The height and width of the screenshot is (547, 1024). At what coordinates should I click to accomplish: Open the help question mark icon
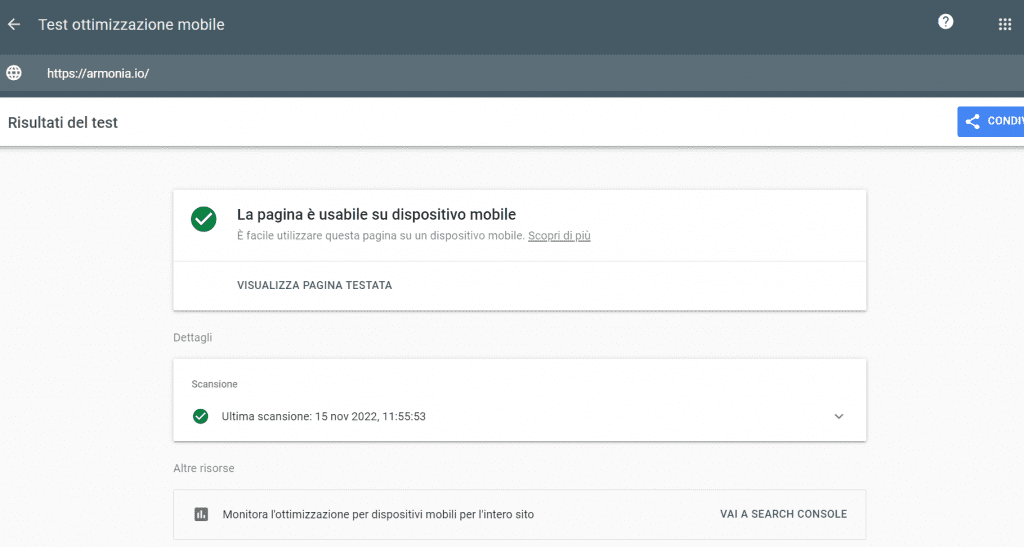pos(945,22)
